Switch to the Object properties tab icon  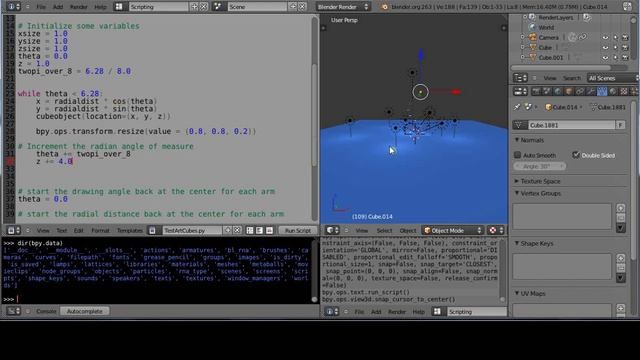(x=569, y=91)
